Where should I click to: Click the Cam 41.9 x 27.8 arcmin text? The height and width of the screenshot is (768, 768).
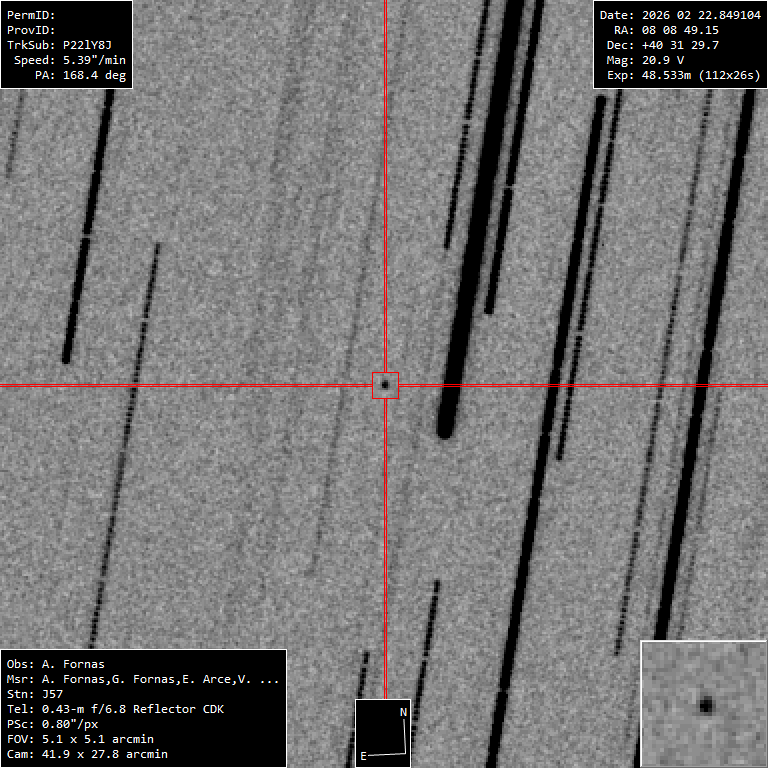point(87,754)
